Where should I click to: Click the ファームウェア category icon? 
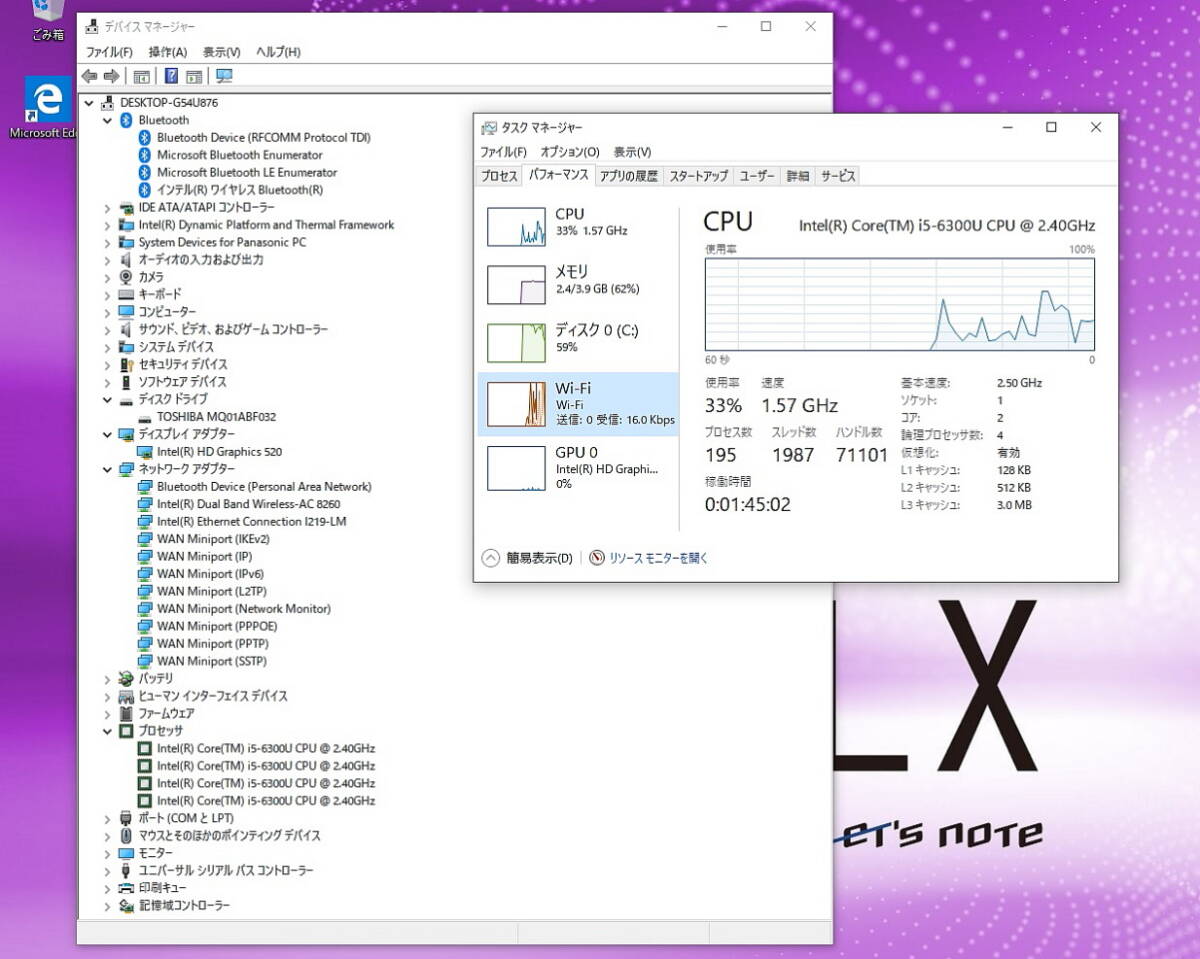click(126, 713)
